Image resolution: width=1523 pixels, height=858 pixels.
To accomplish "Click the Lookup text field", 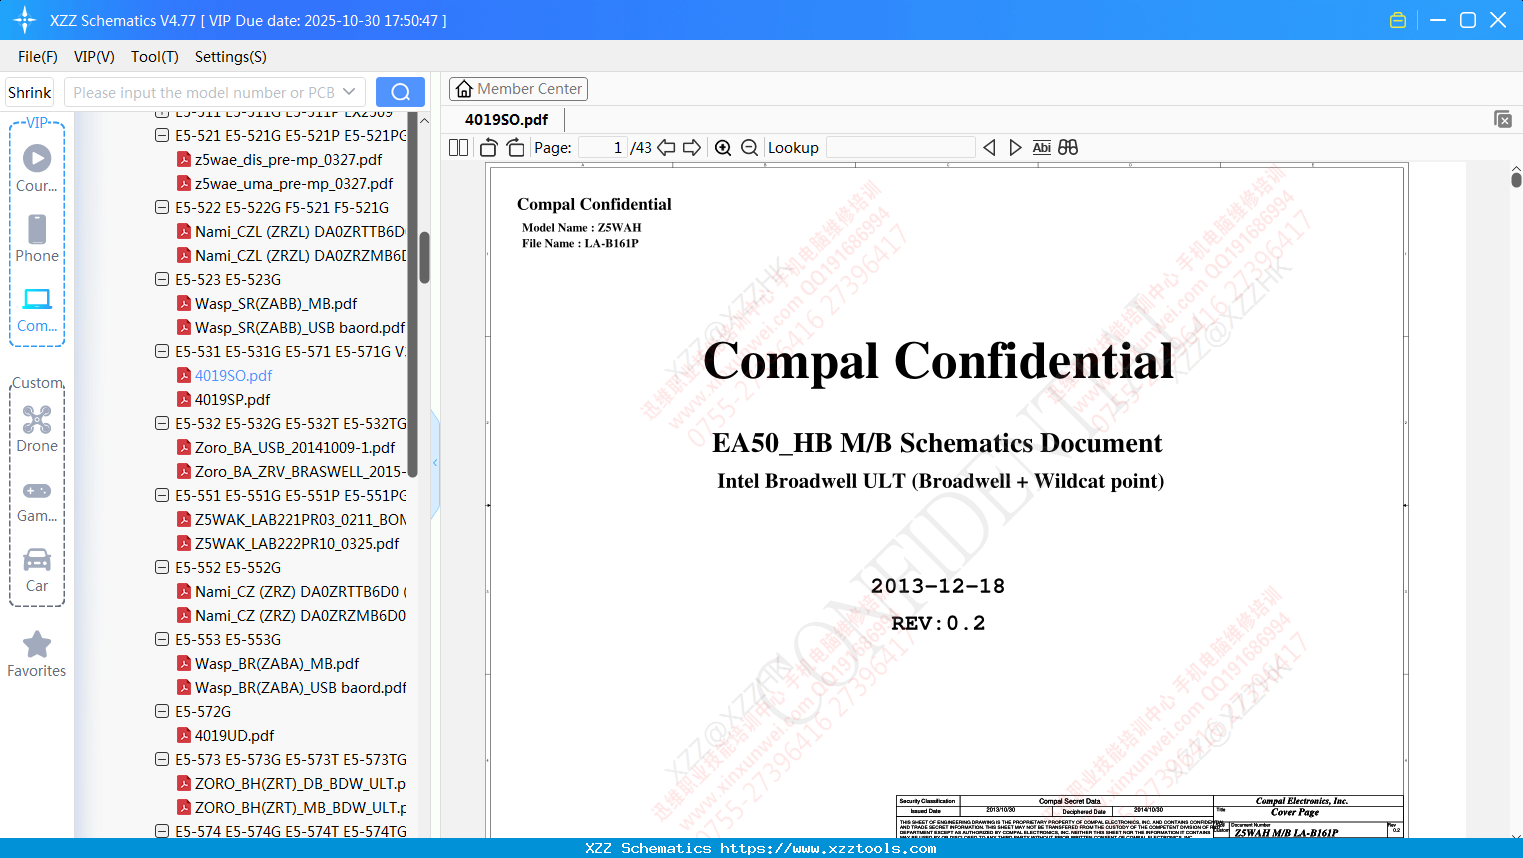I will click(x=900, y=148).
